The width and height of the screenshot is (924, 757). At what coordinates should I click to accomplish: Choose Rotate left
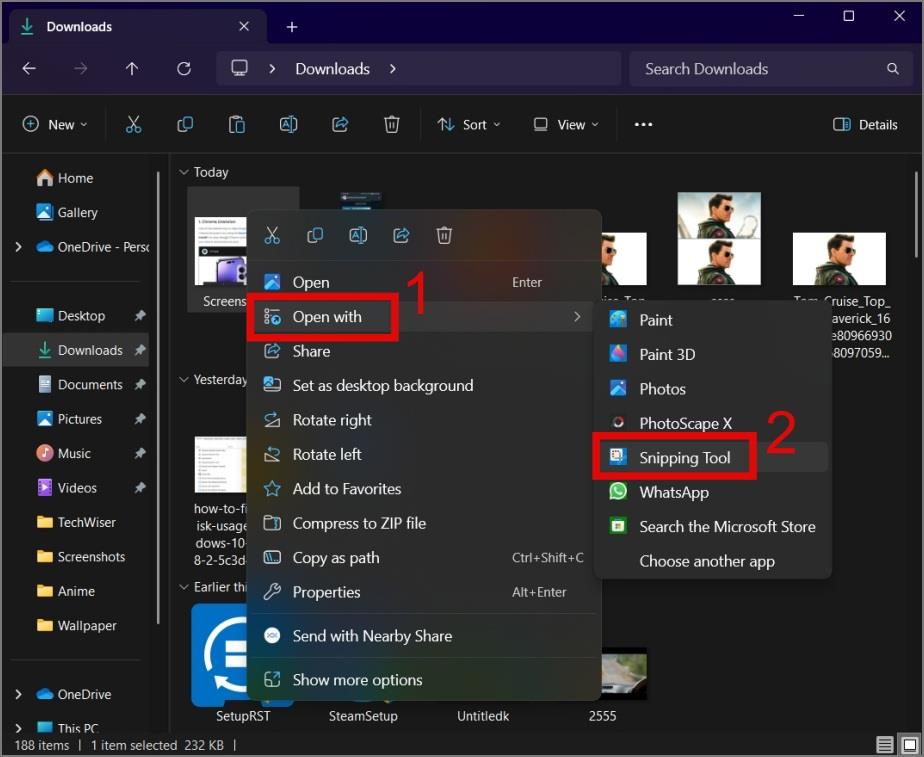[x=419, y=454]
